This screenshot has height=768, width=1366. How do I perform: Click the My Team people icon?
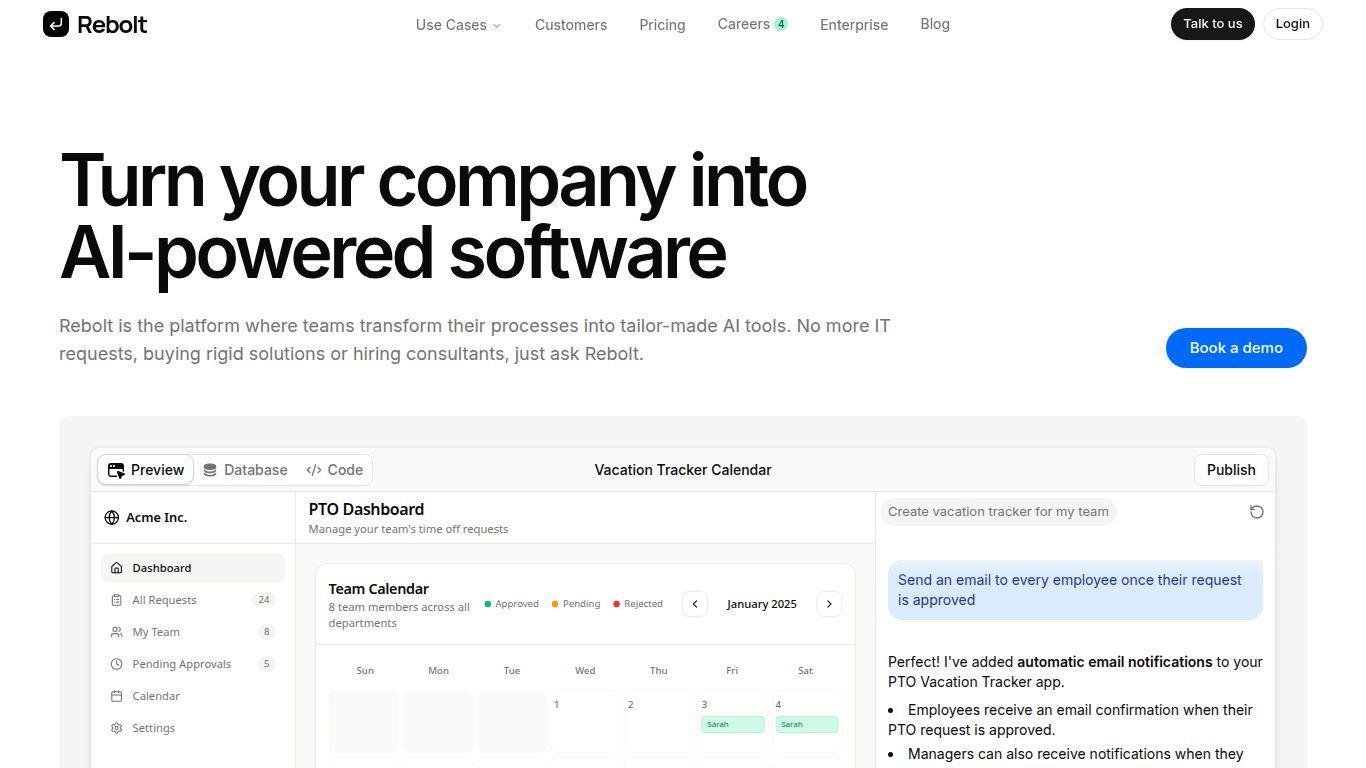tap(117, 632)
